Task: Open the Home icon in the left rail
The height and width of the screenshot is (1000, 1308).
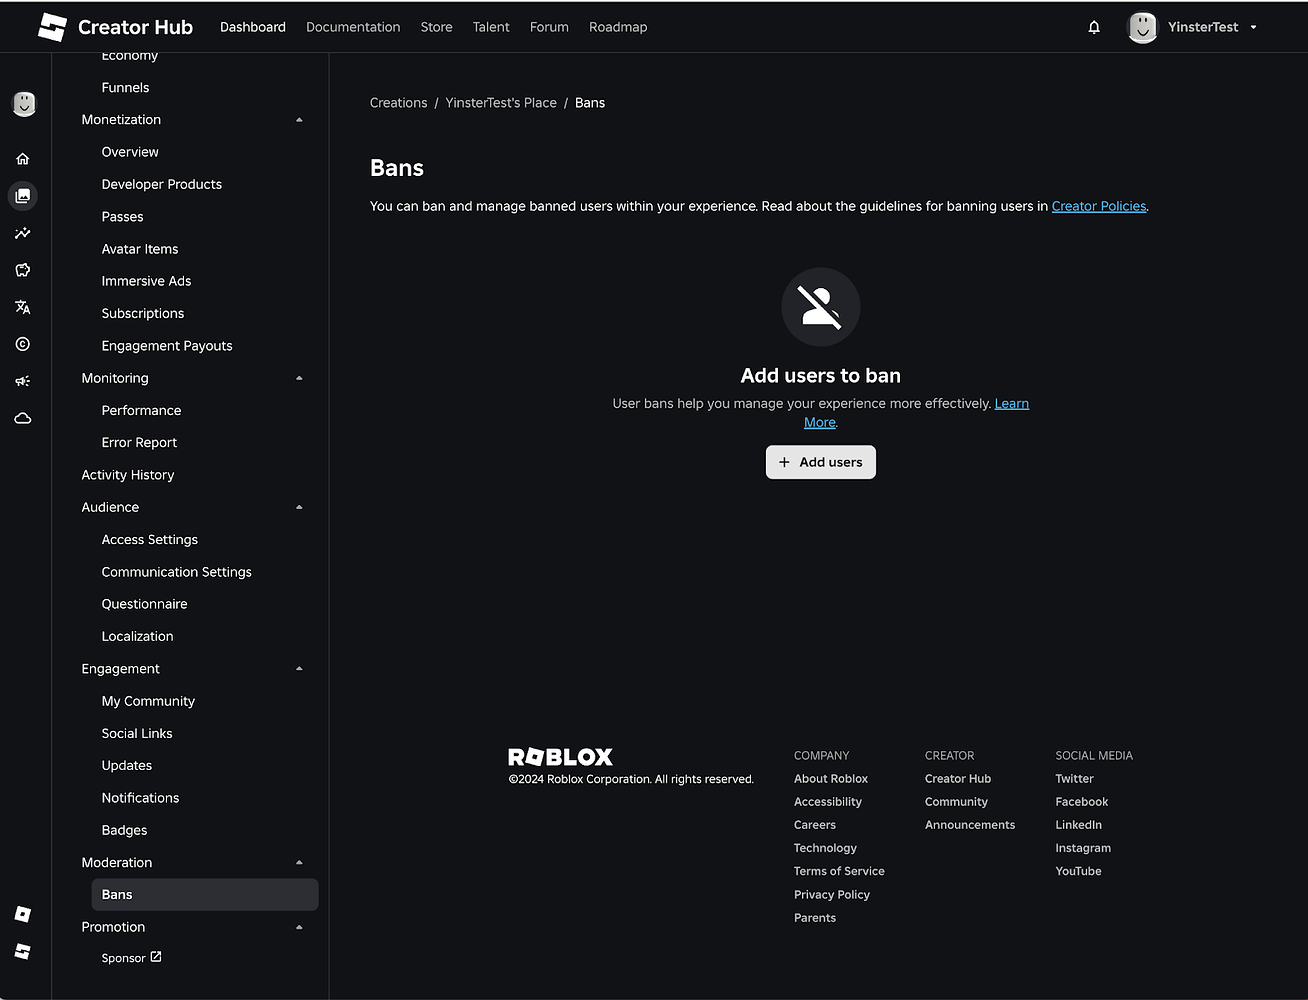Action: click(x=23, y=158)
